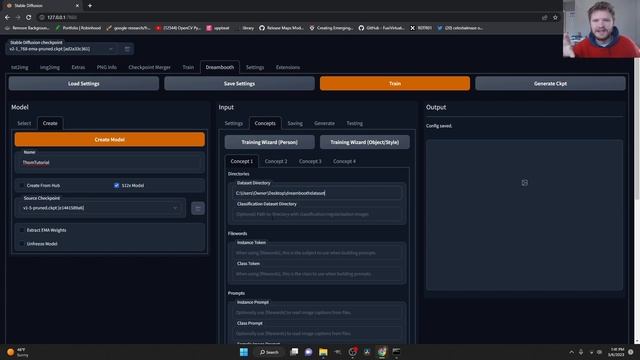Click the Instance Prompt field

[x=317, y=313]
